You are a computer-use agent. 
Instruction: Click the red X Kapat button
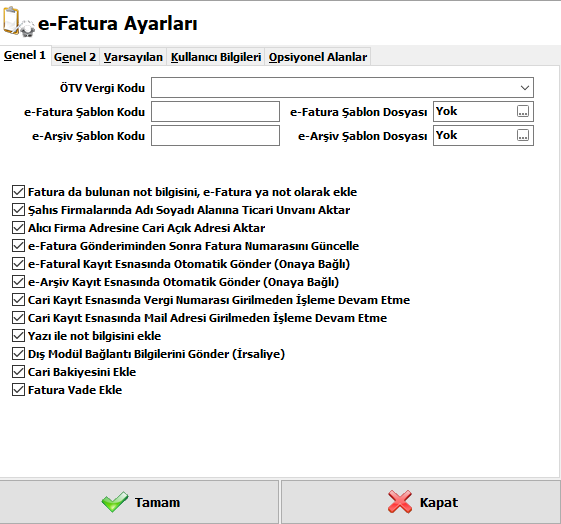coord(421,502)
